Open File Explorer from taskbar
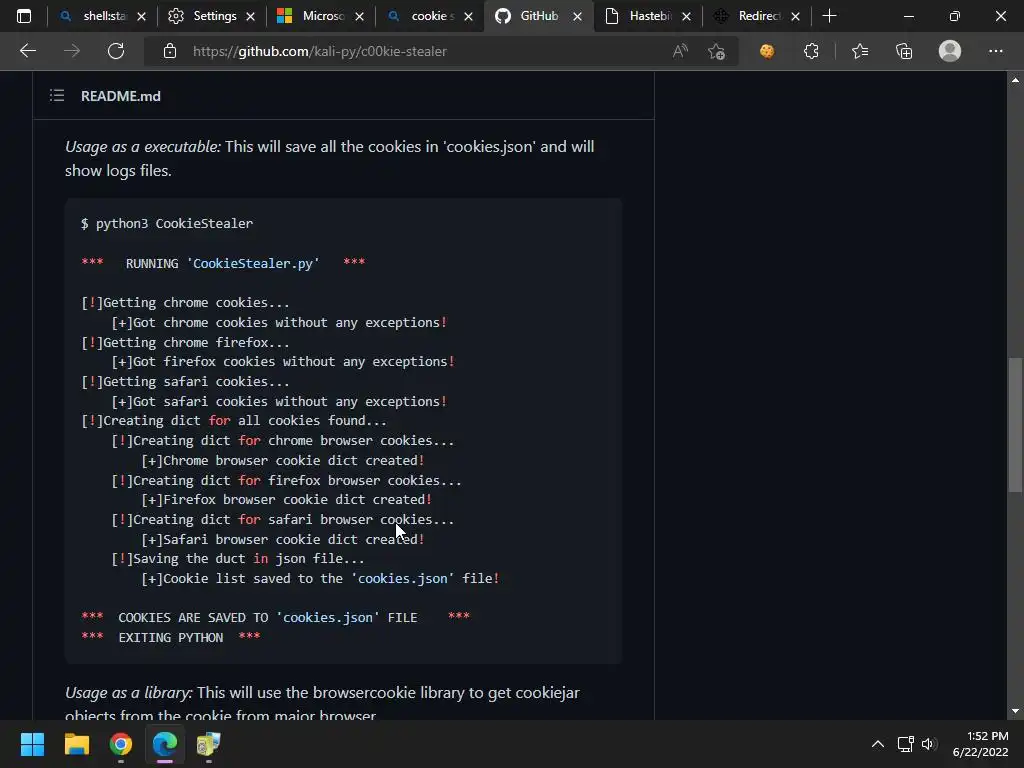 [76, 744]
